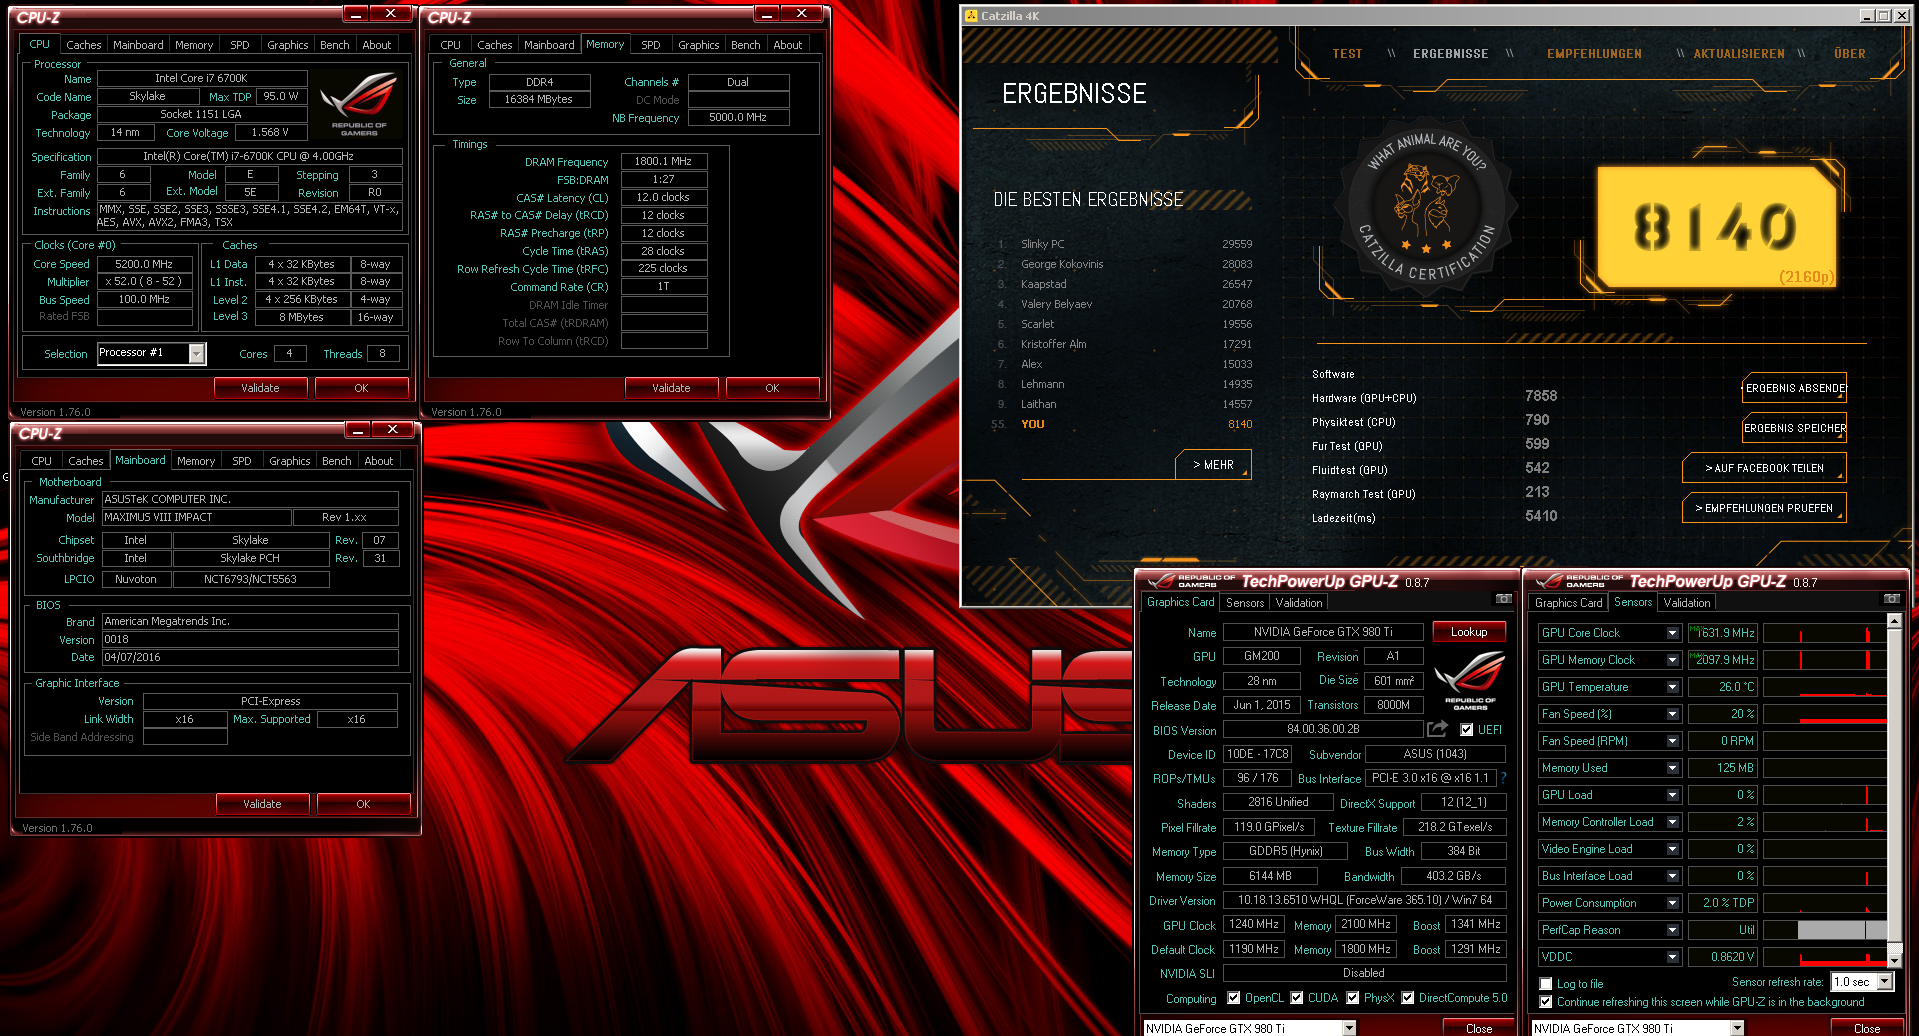1919x1036 pixels.
Task: Click the screenshot camera icon in GPU-Z Sensors window
Action: (1891, 599)
